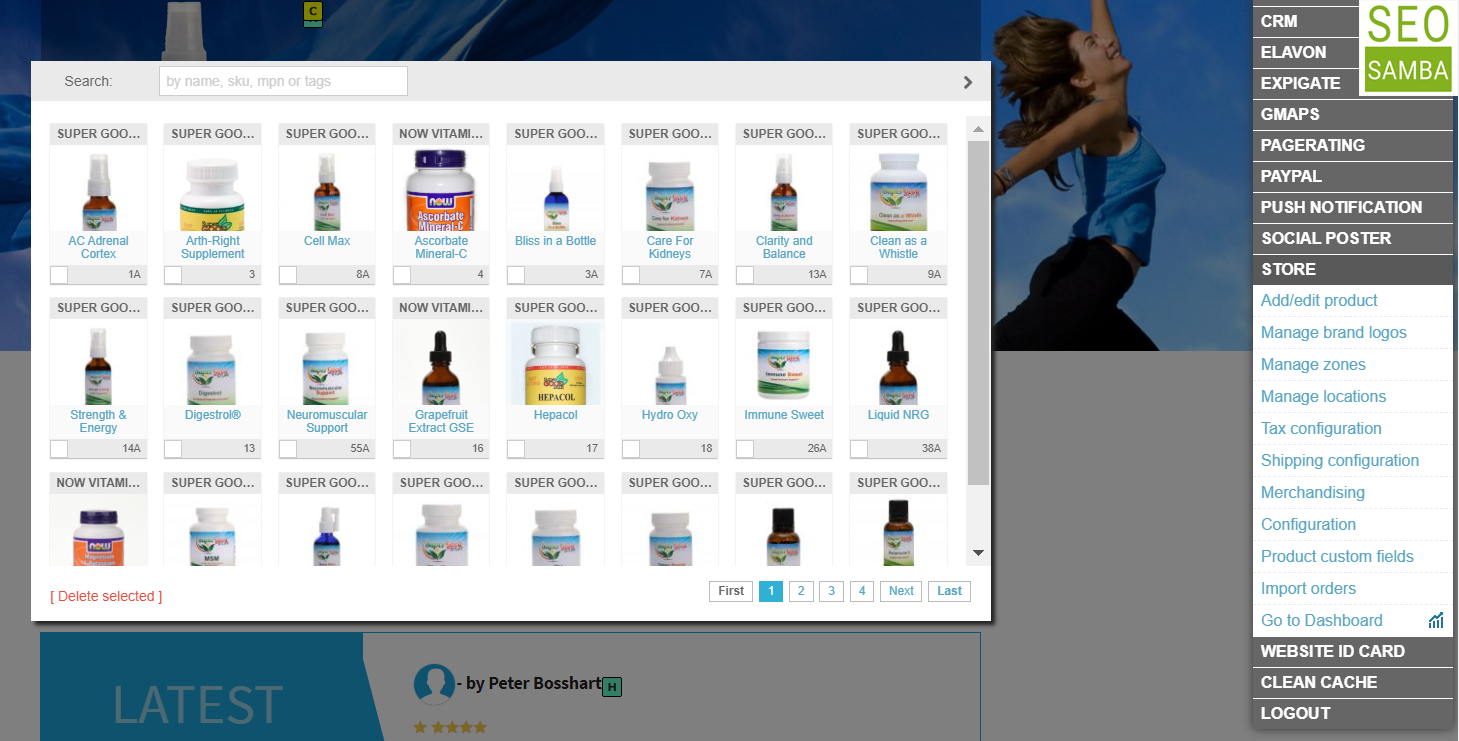Expand the PAYPAL menu section
The height and width of the screenshot is (741, 1459).
[1353, 176]
